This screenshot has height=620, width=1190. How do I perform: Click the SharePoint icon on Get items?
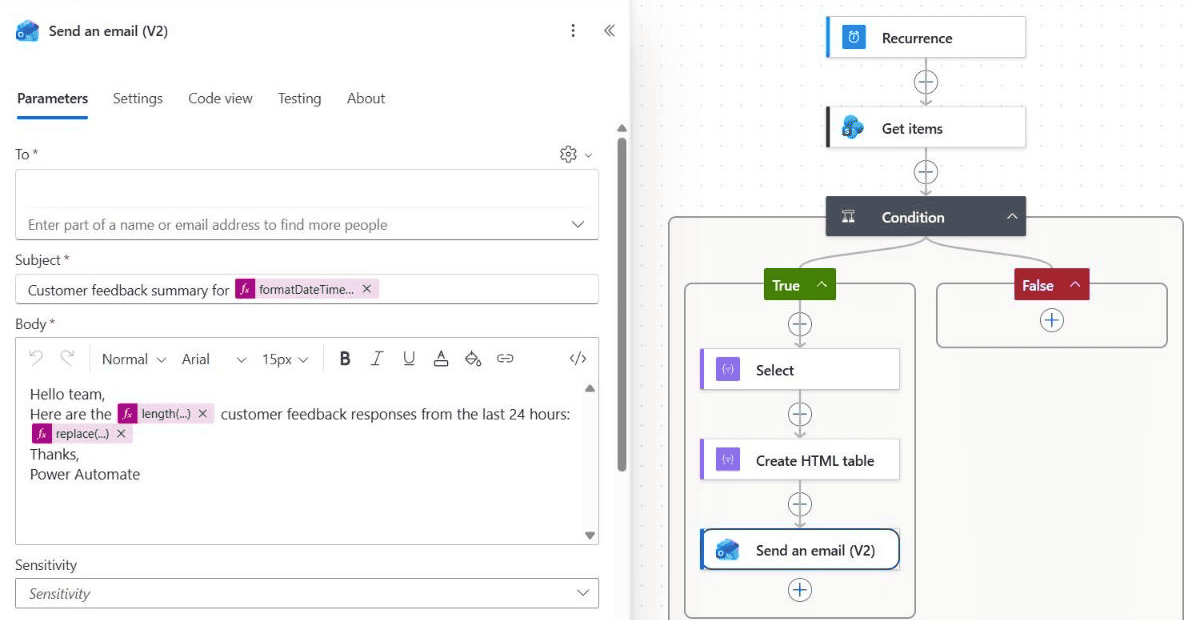pos(853,127)
